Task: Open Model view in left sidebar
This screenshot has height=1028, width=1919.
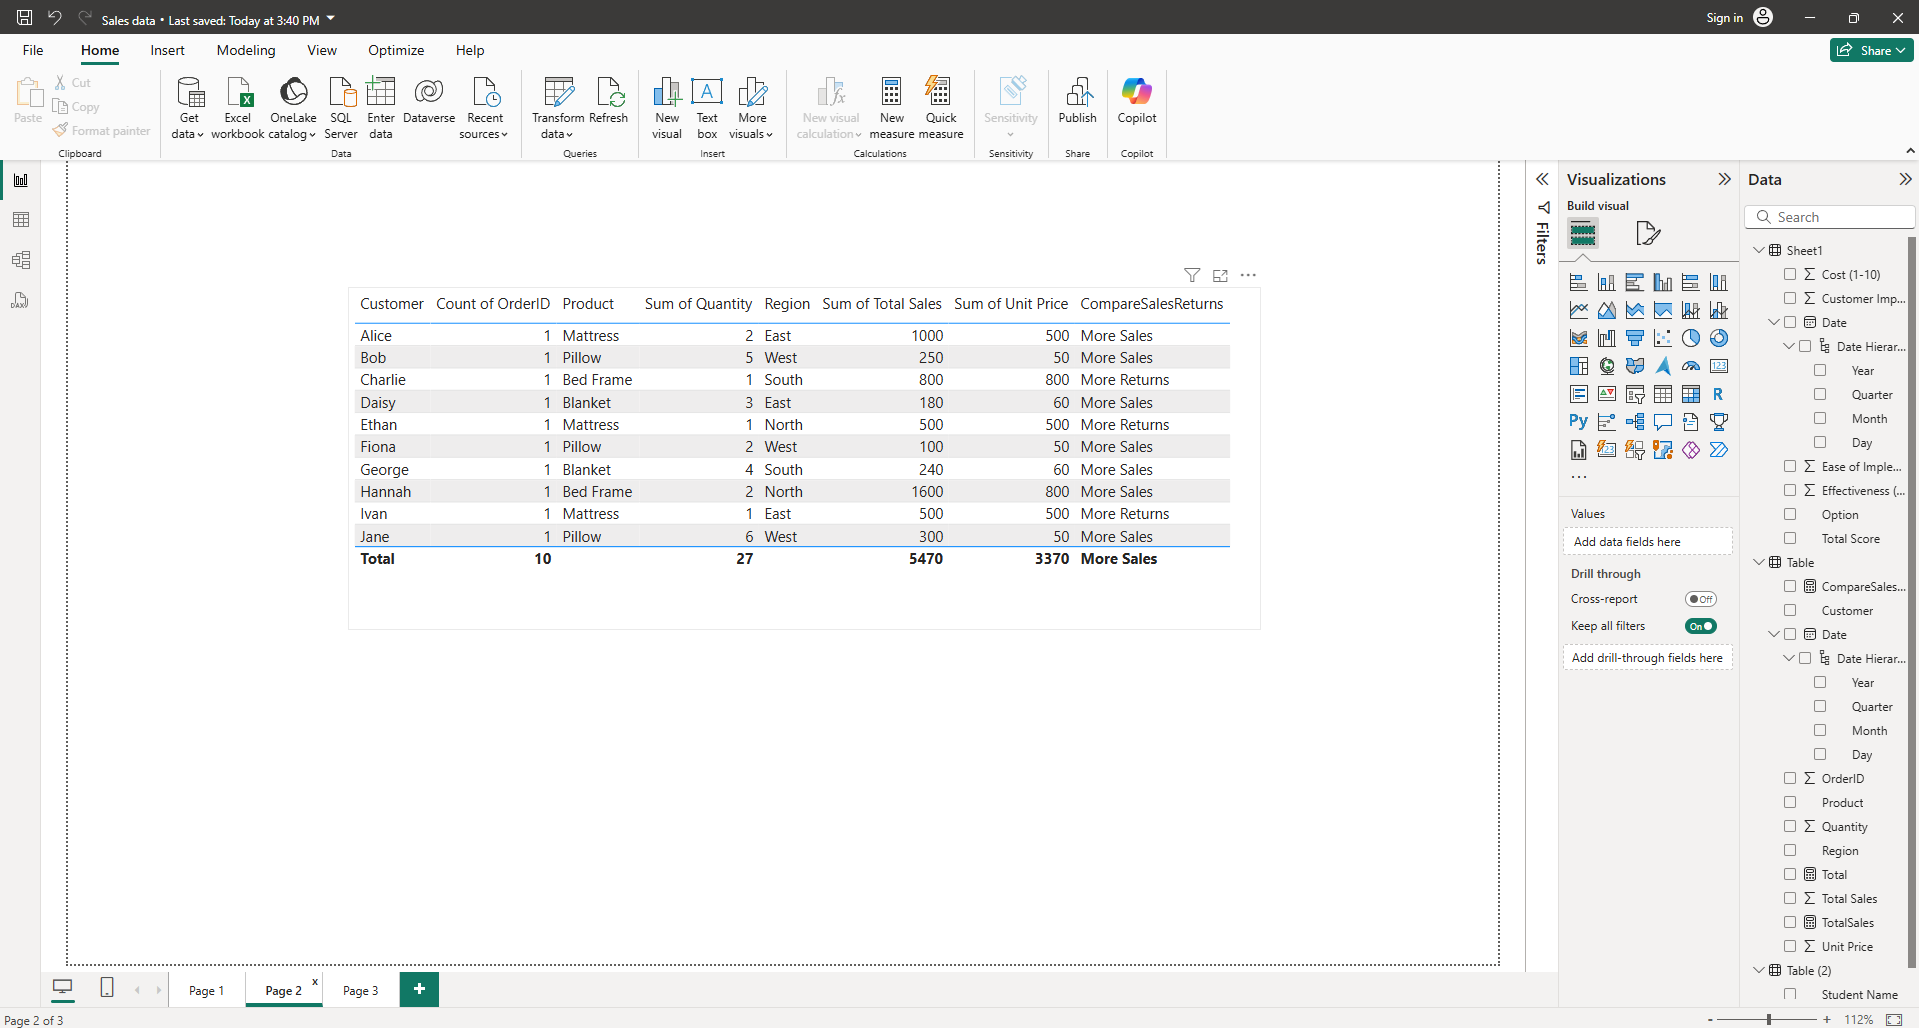Action: click(x=21, y=260)
